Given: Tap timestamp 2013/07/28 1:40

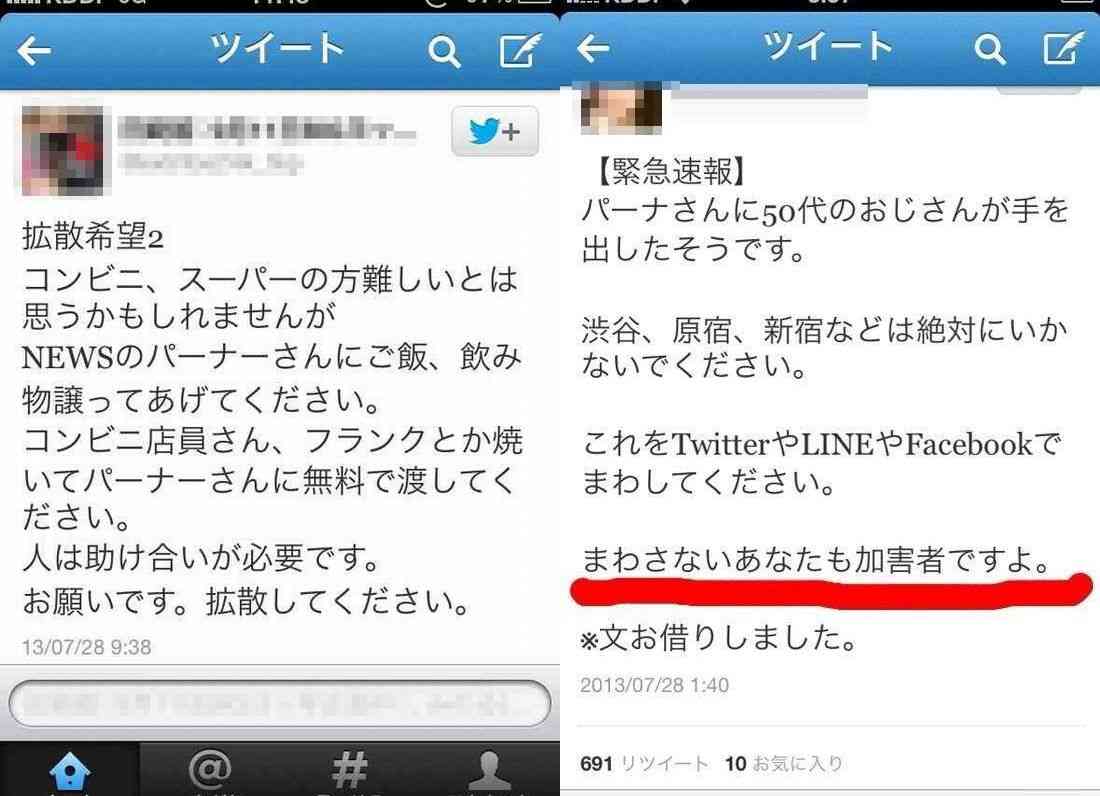Looking at the screenshot, I should [x=654, y=684].
